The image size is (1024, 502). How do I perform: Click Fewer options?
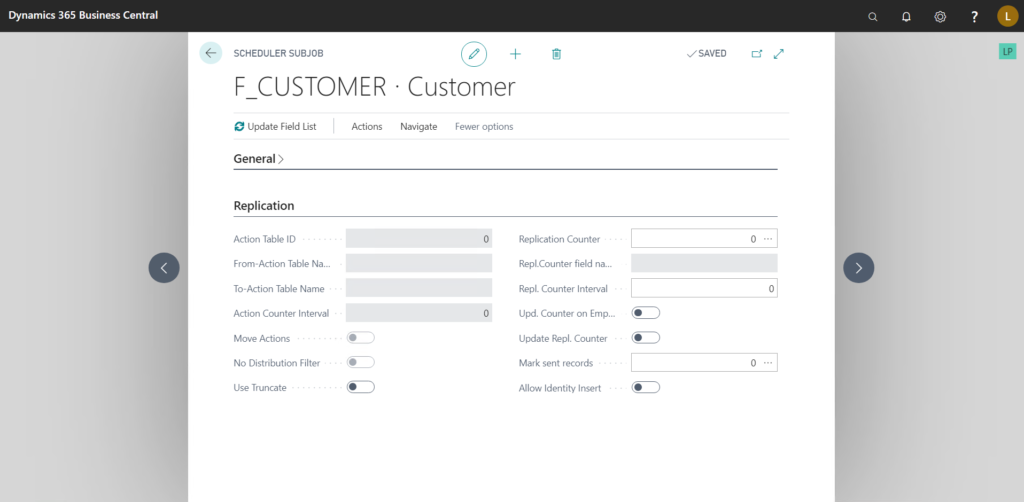(x=484, y=127)
